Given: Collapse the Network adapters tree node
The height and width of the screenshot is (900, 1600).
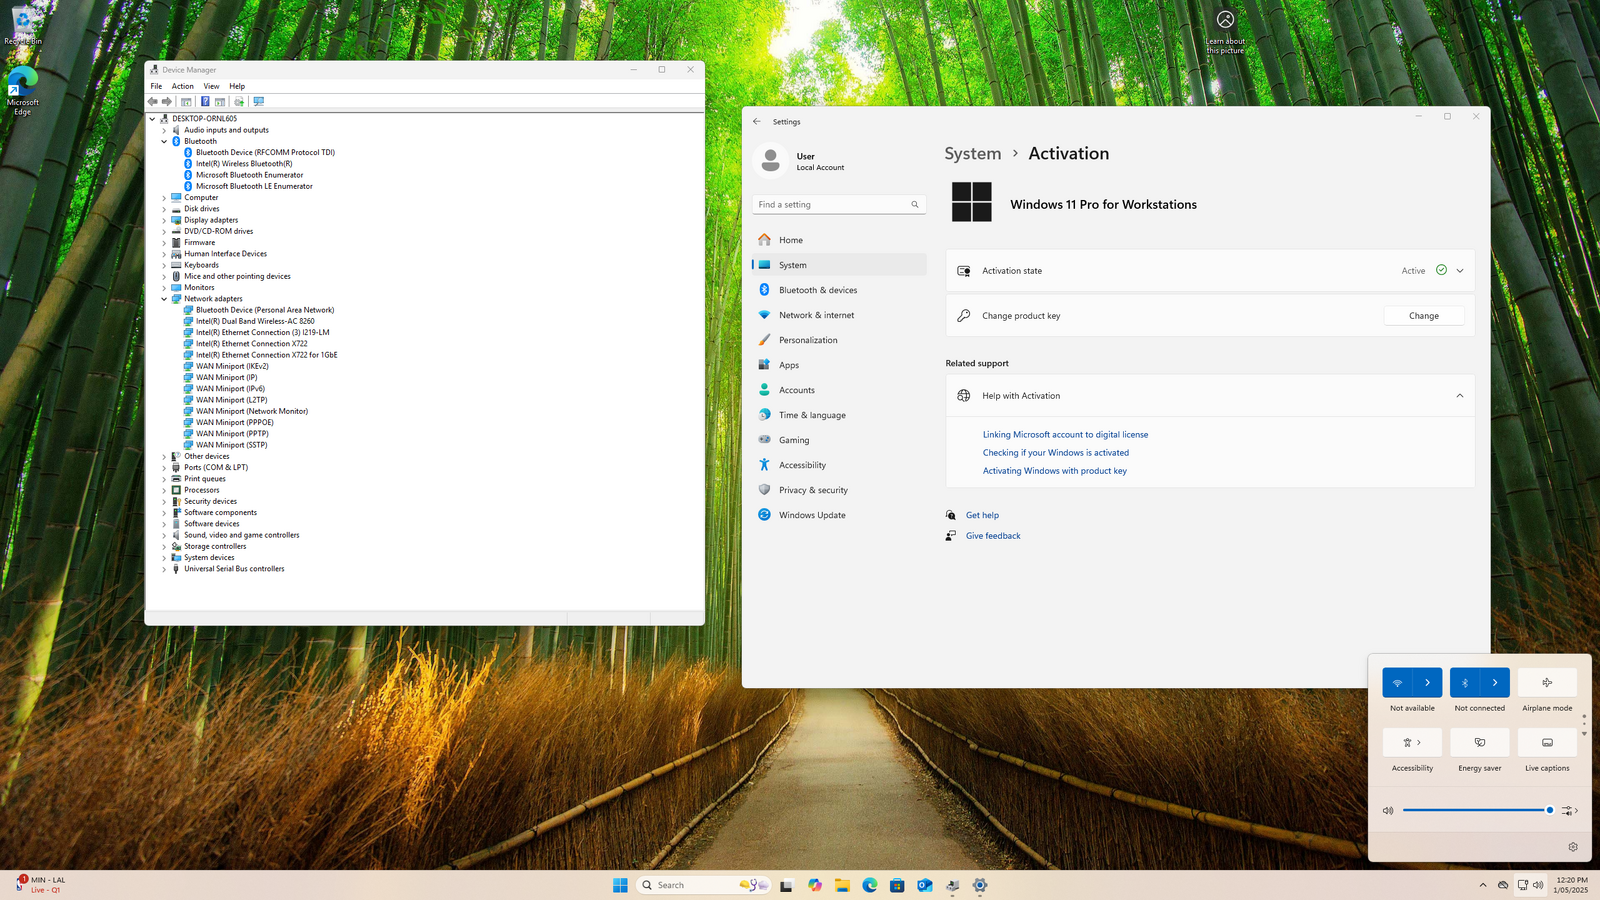Looking at the screenshot, I should (165, 299).
